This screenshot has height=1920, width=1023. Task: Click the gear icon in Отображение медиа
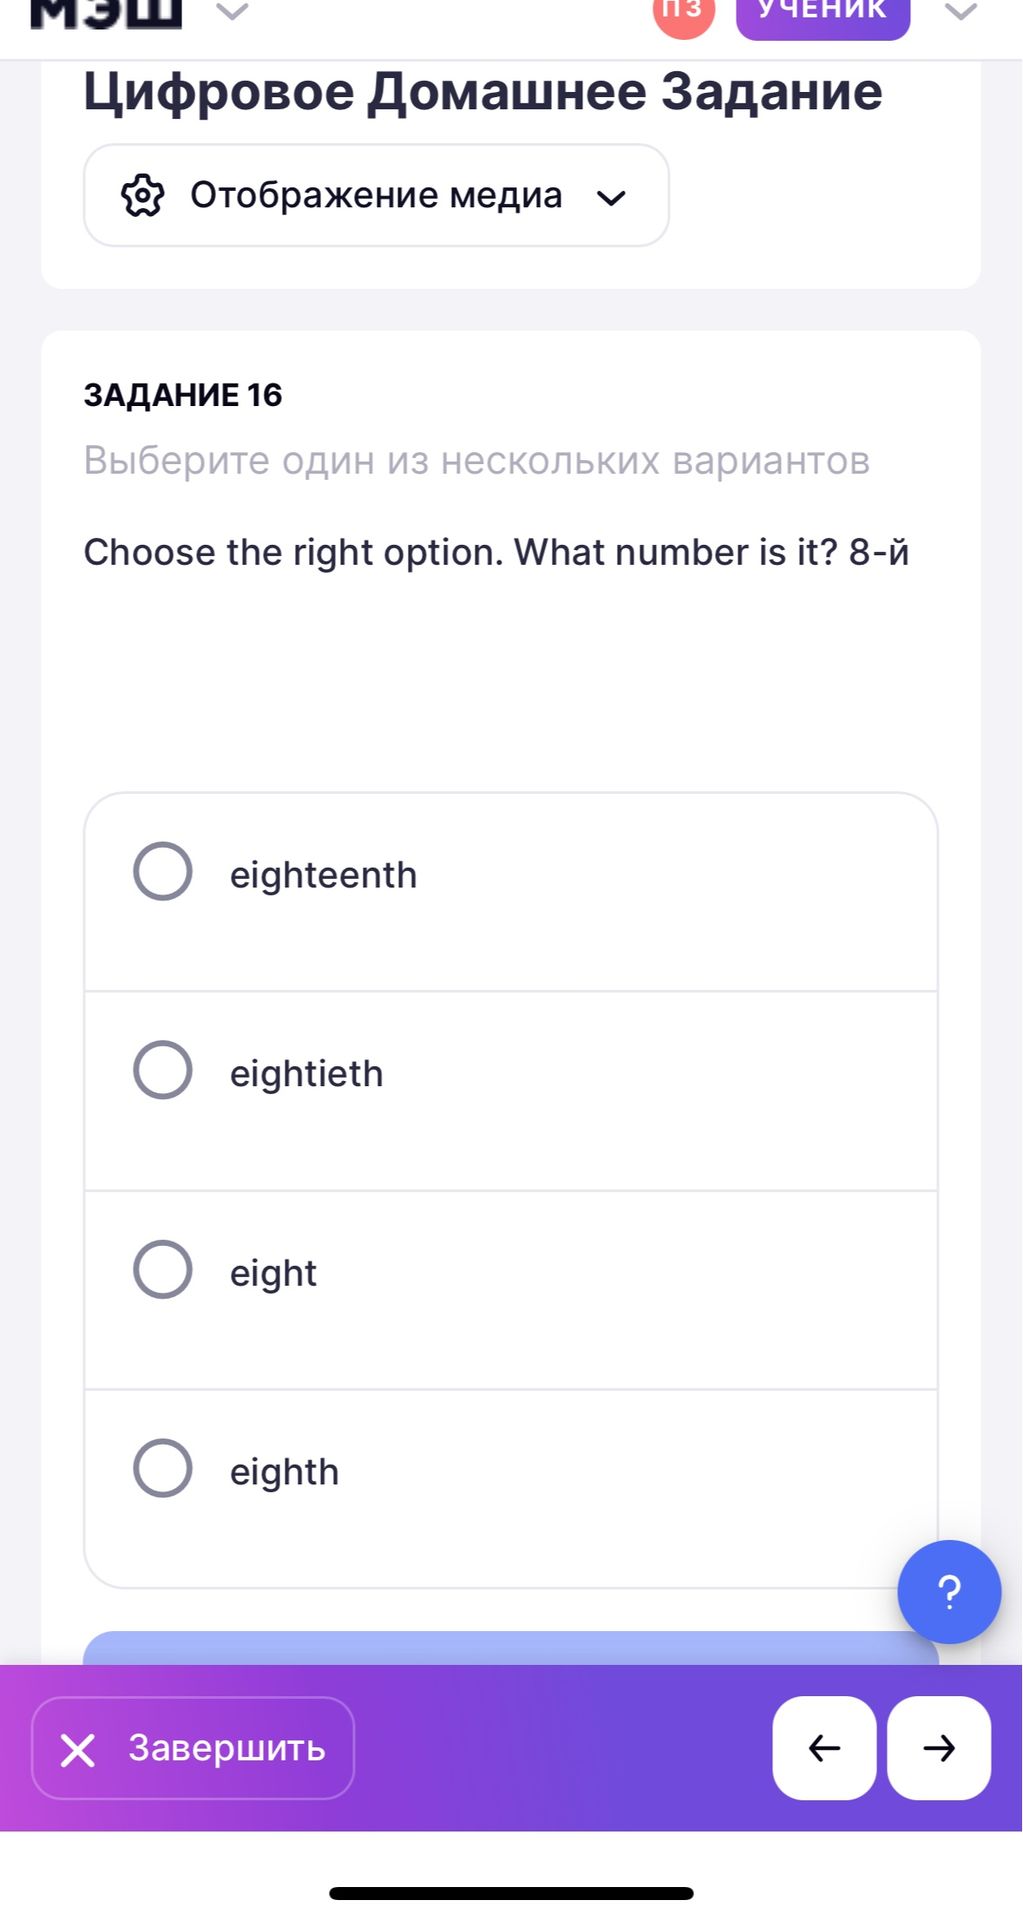pos(143,195)
